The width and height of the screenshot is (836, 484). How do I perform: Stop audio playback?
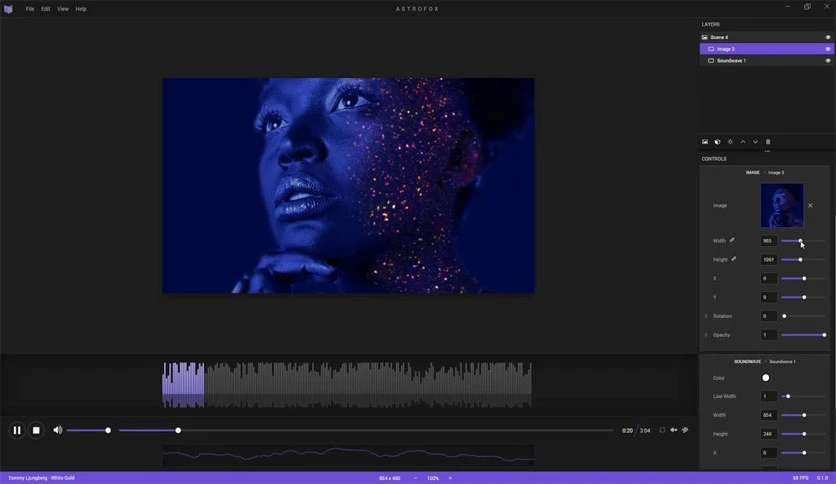[36, 430]
